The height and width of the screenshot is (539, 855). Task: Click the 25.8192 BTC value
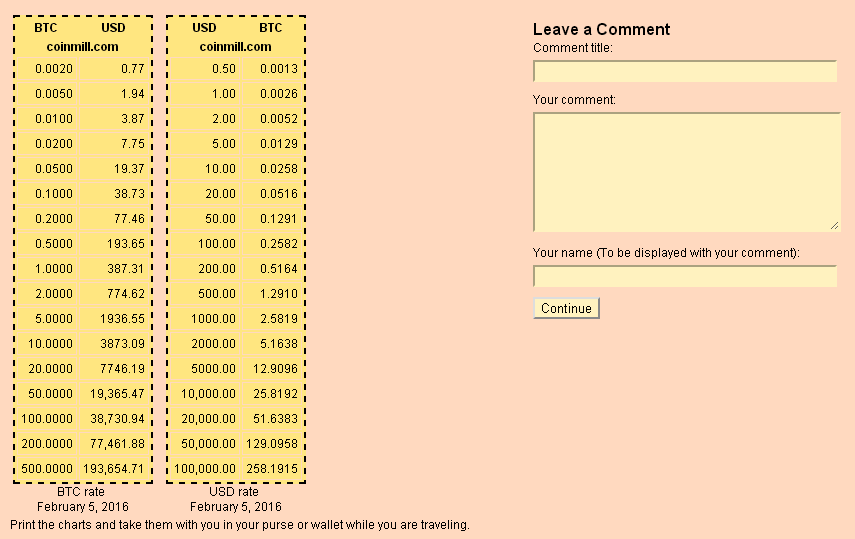point(275,394)
